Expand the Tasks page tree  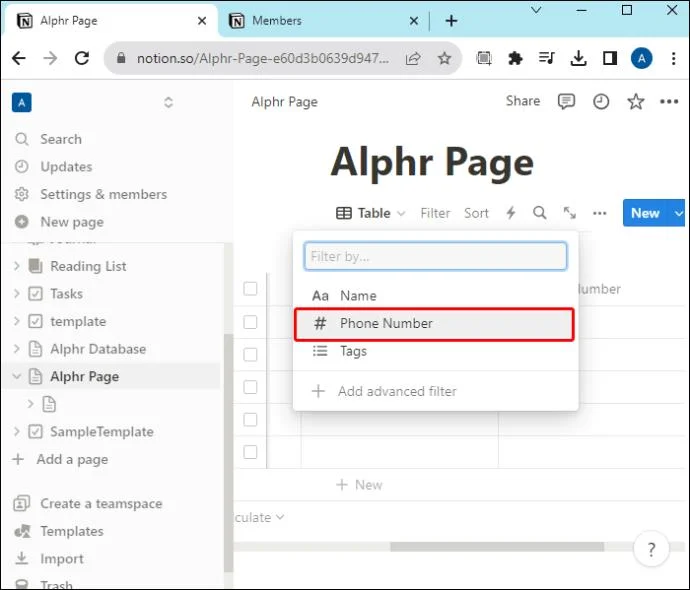tap(17, 293)
